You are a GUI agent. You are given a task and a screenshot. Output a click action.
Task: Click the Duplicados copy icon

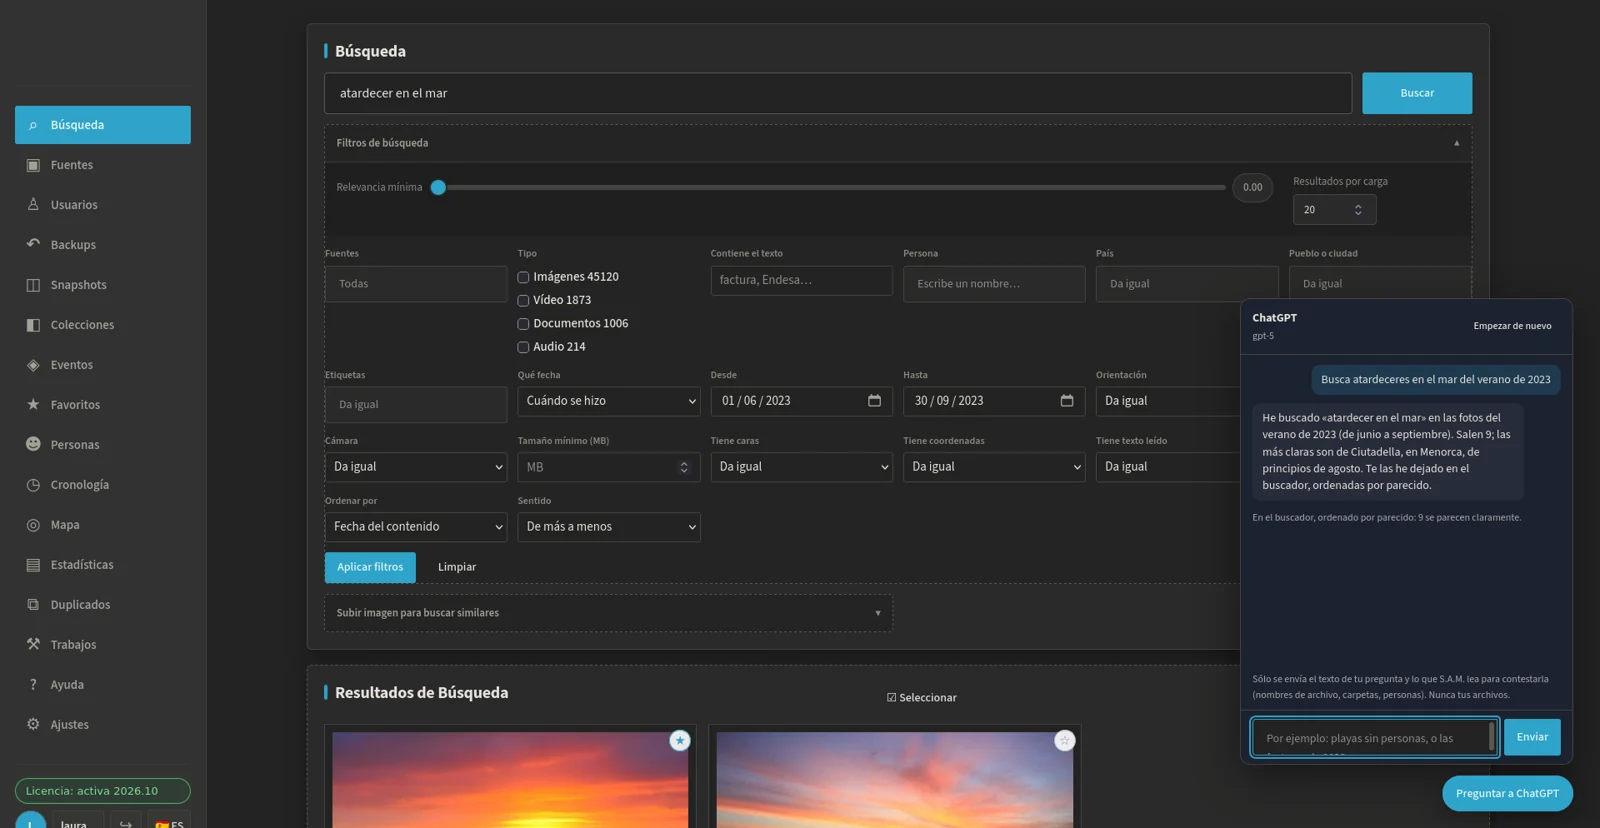[x=33, y=605]
